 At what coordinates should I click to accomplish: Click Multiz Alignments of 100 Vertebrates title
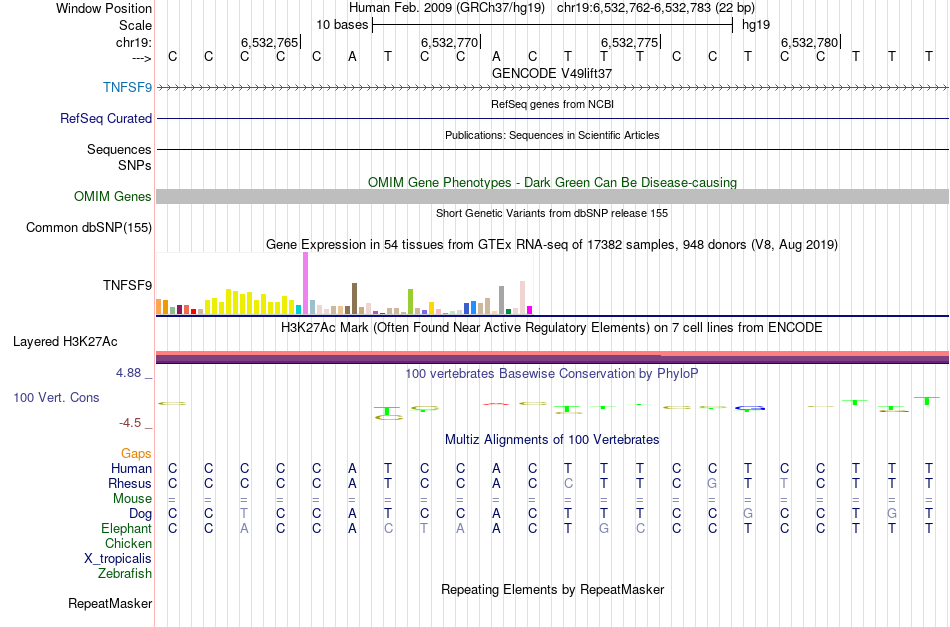[x=552, y=439]
